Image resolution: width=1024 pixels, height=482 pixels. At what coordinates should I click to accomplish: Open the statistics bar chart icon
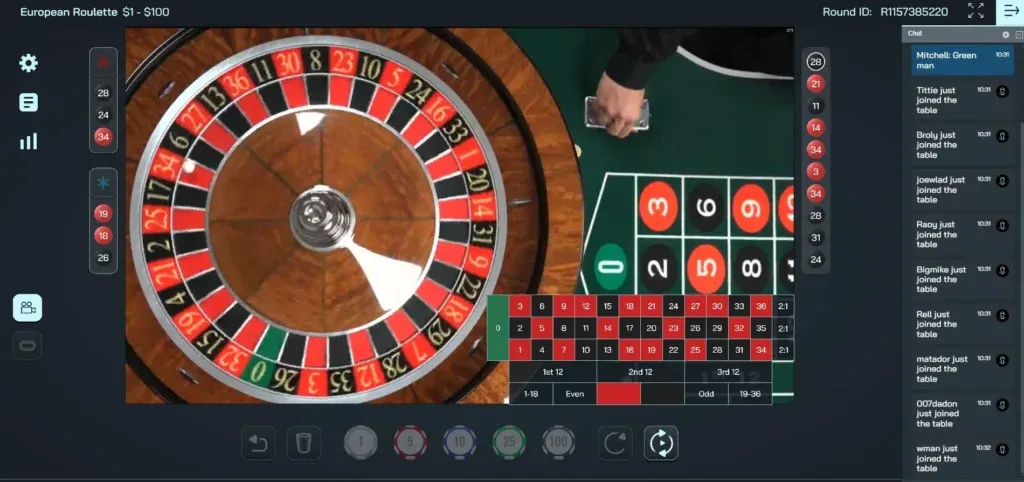[28, 141]
